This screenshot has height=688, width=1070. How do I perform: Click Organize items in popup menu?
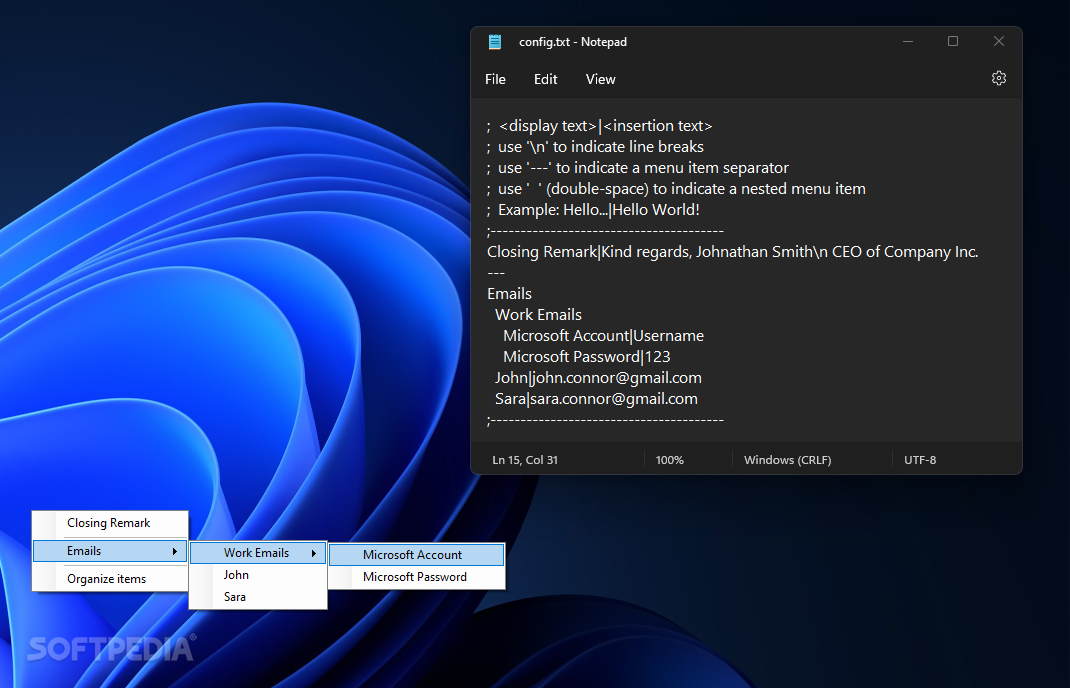110,579
